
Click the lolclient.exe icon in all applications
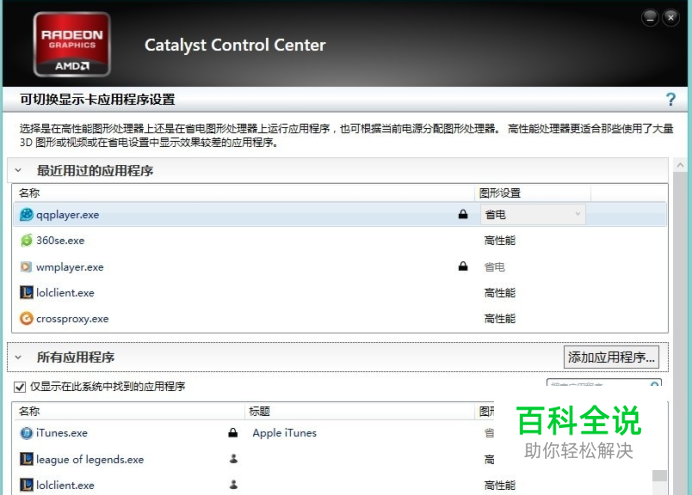[x=26, y=485]
